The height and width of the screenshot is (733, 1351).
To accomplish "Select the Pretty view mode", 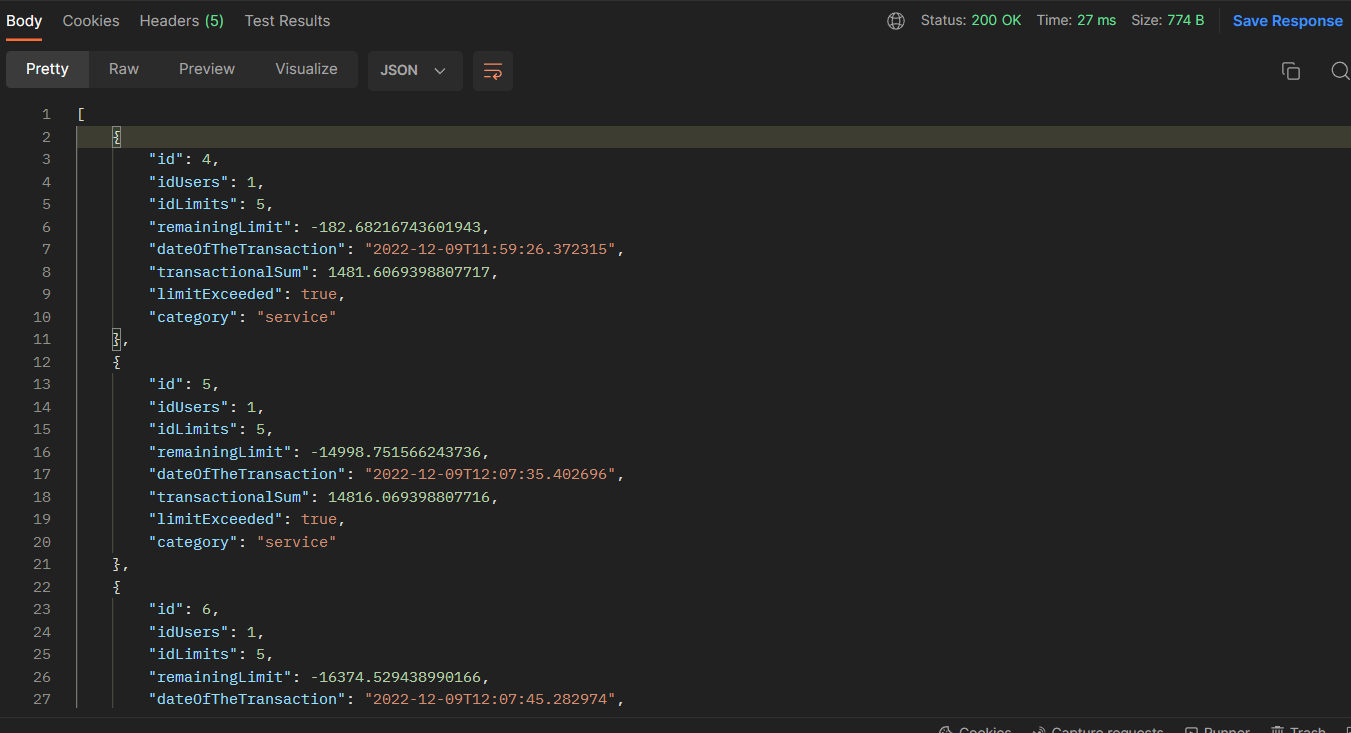I will tap(47, 69).
